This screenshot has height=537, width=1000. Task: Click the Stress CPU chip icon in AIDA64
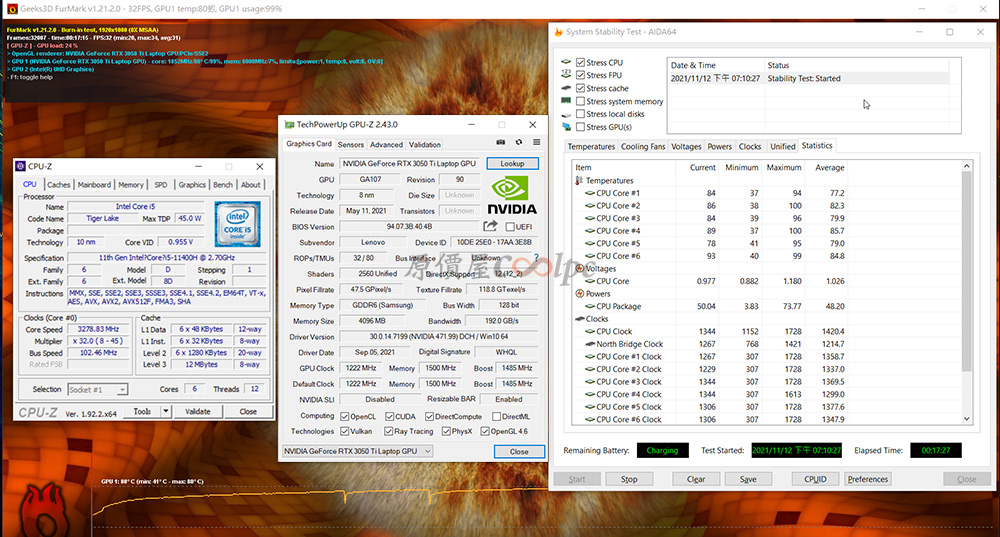pos(566,62)
